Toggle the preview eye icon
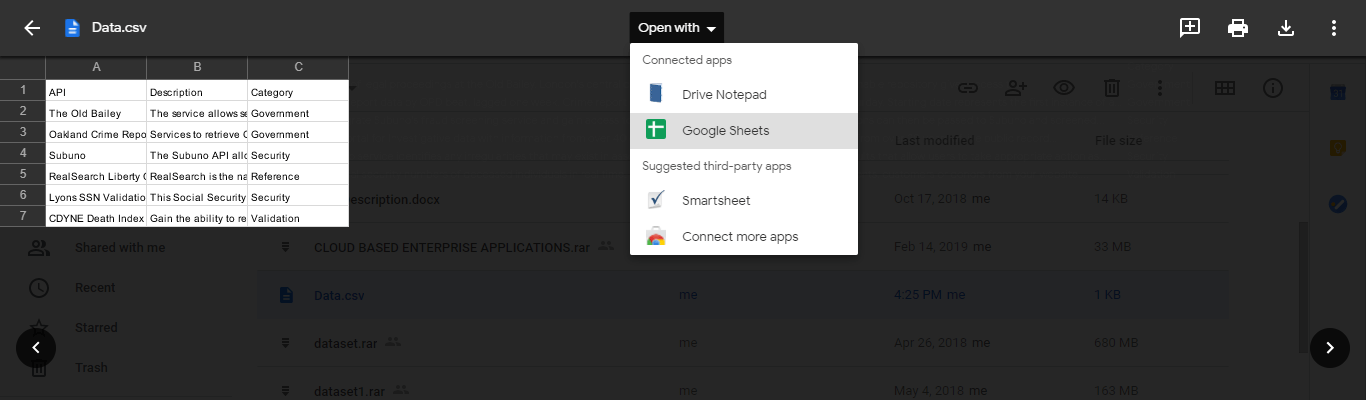The image size is (1366, 400). pos(1063,88)
